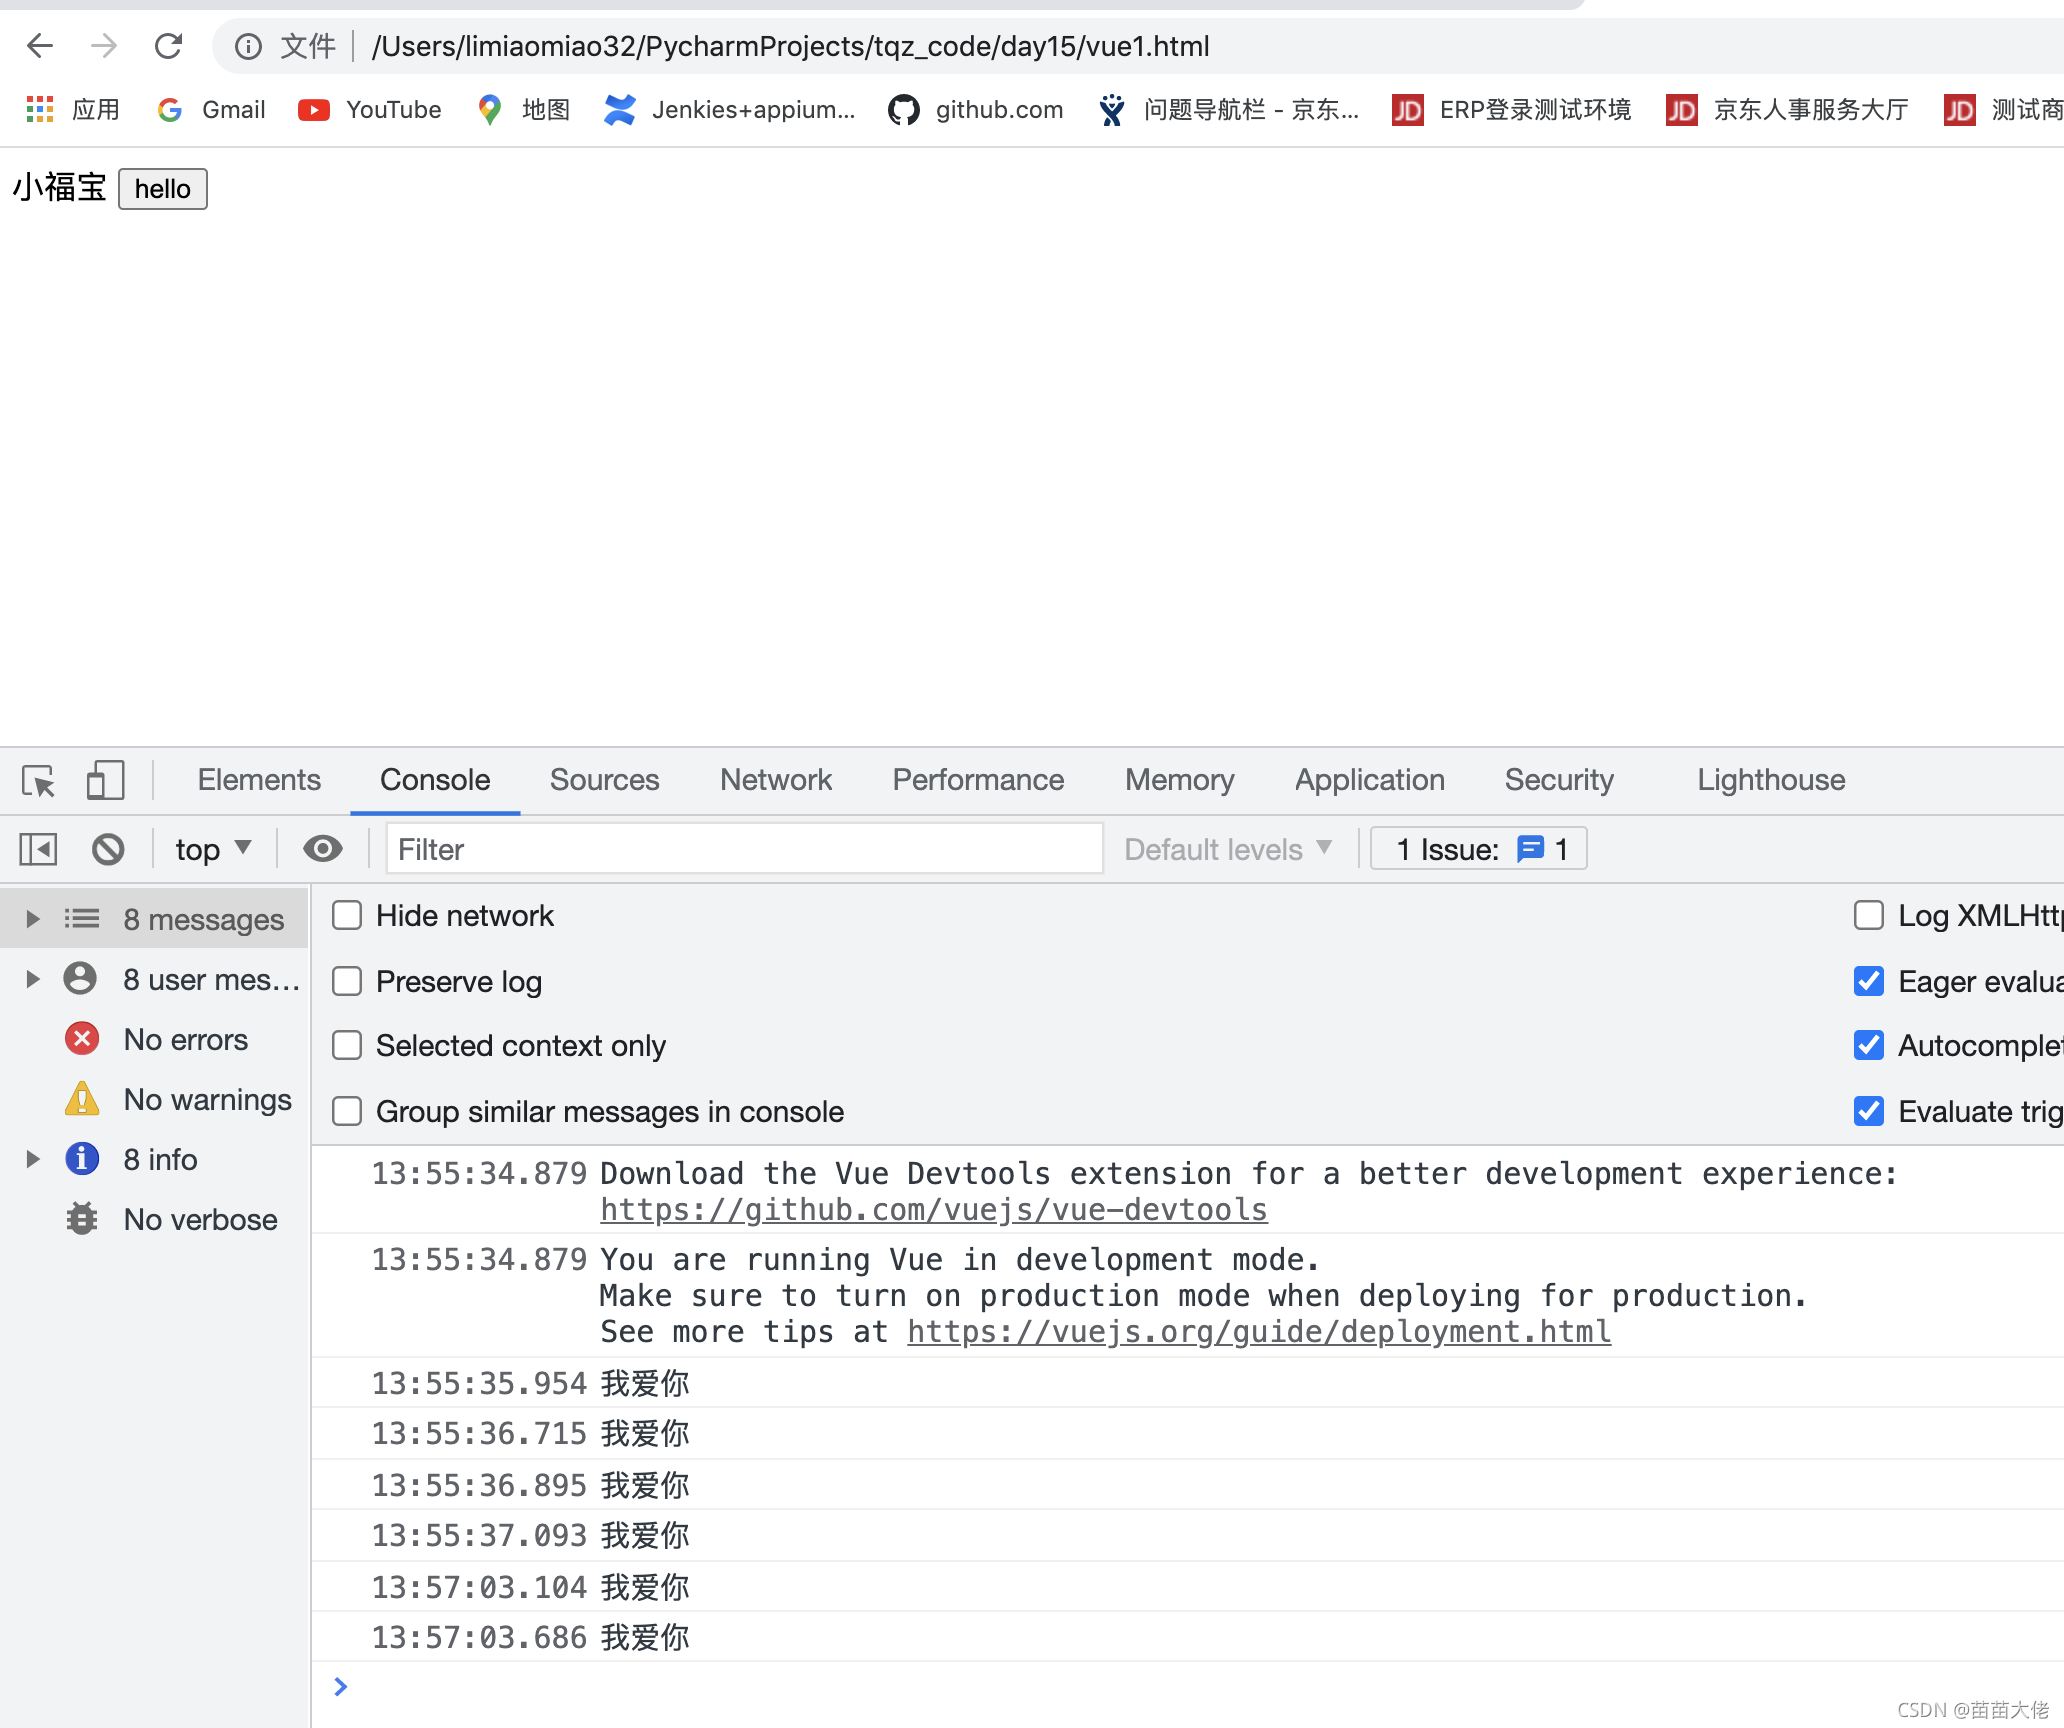
Task: Switch to the Memory tab
Action: [x=1180, y=780]
